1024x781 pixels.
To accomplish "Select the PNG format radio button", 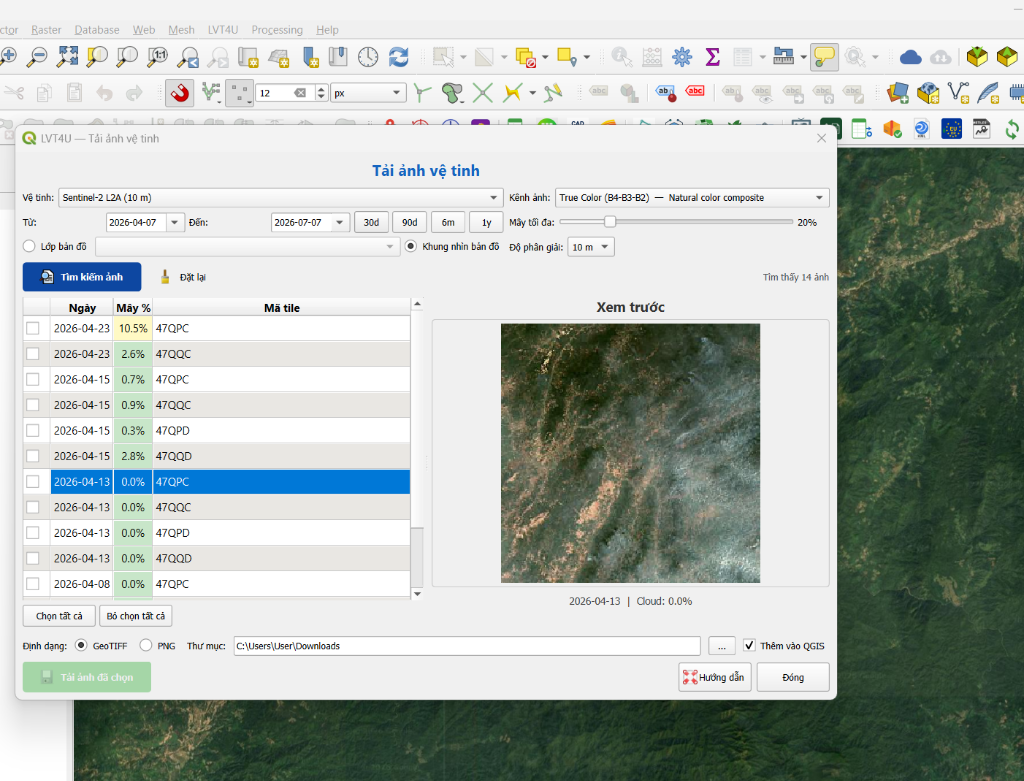I will click(146, 646).
